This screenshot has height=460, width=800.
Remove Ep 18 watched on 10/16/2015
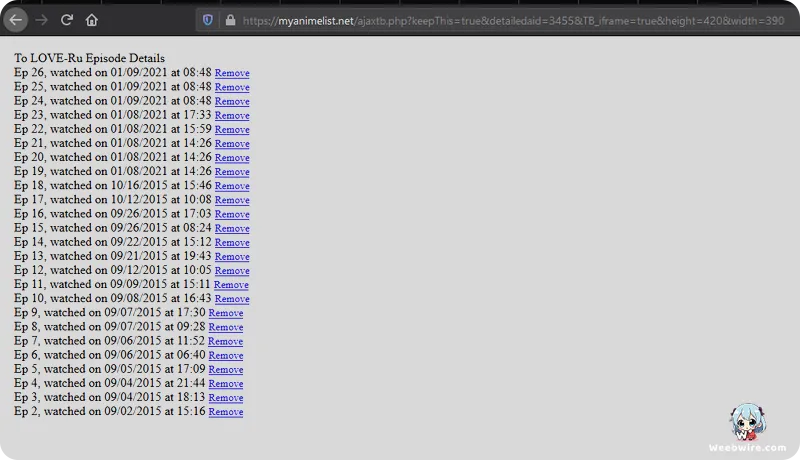click(x=232, y=186)
